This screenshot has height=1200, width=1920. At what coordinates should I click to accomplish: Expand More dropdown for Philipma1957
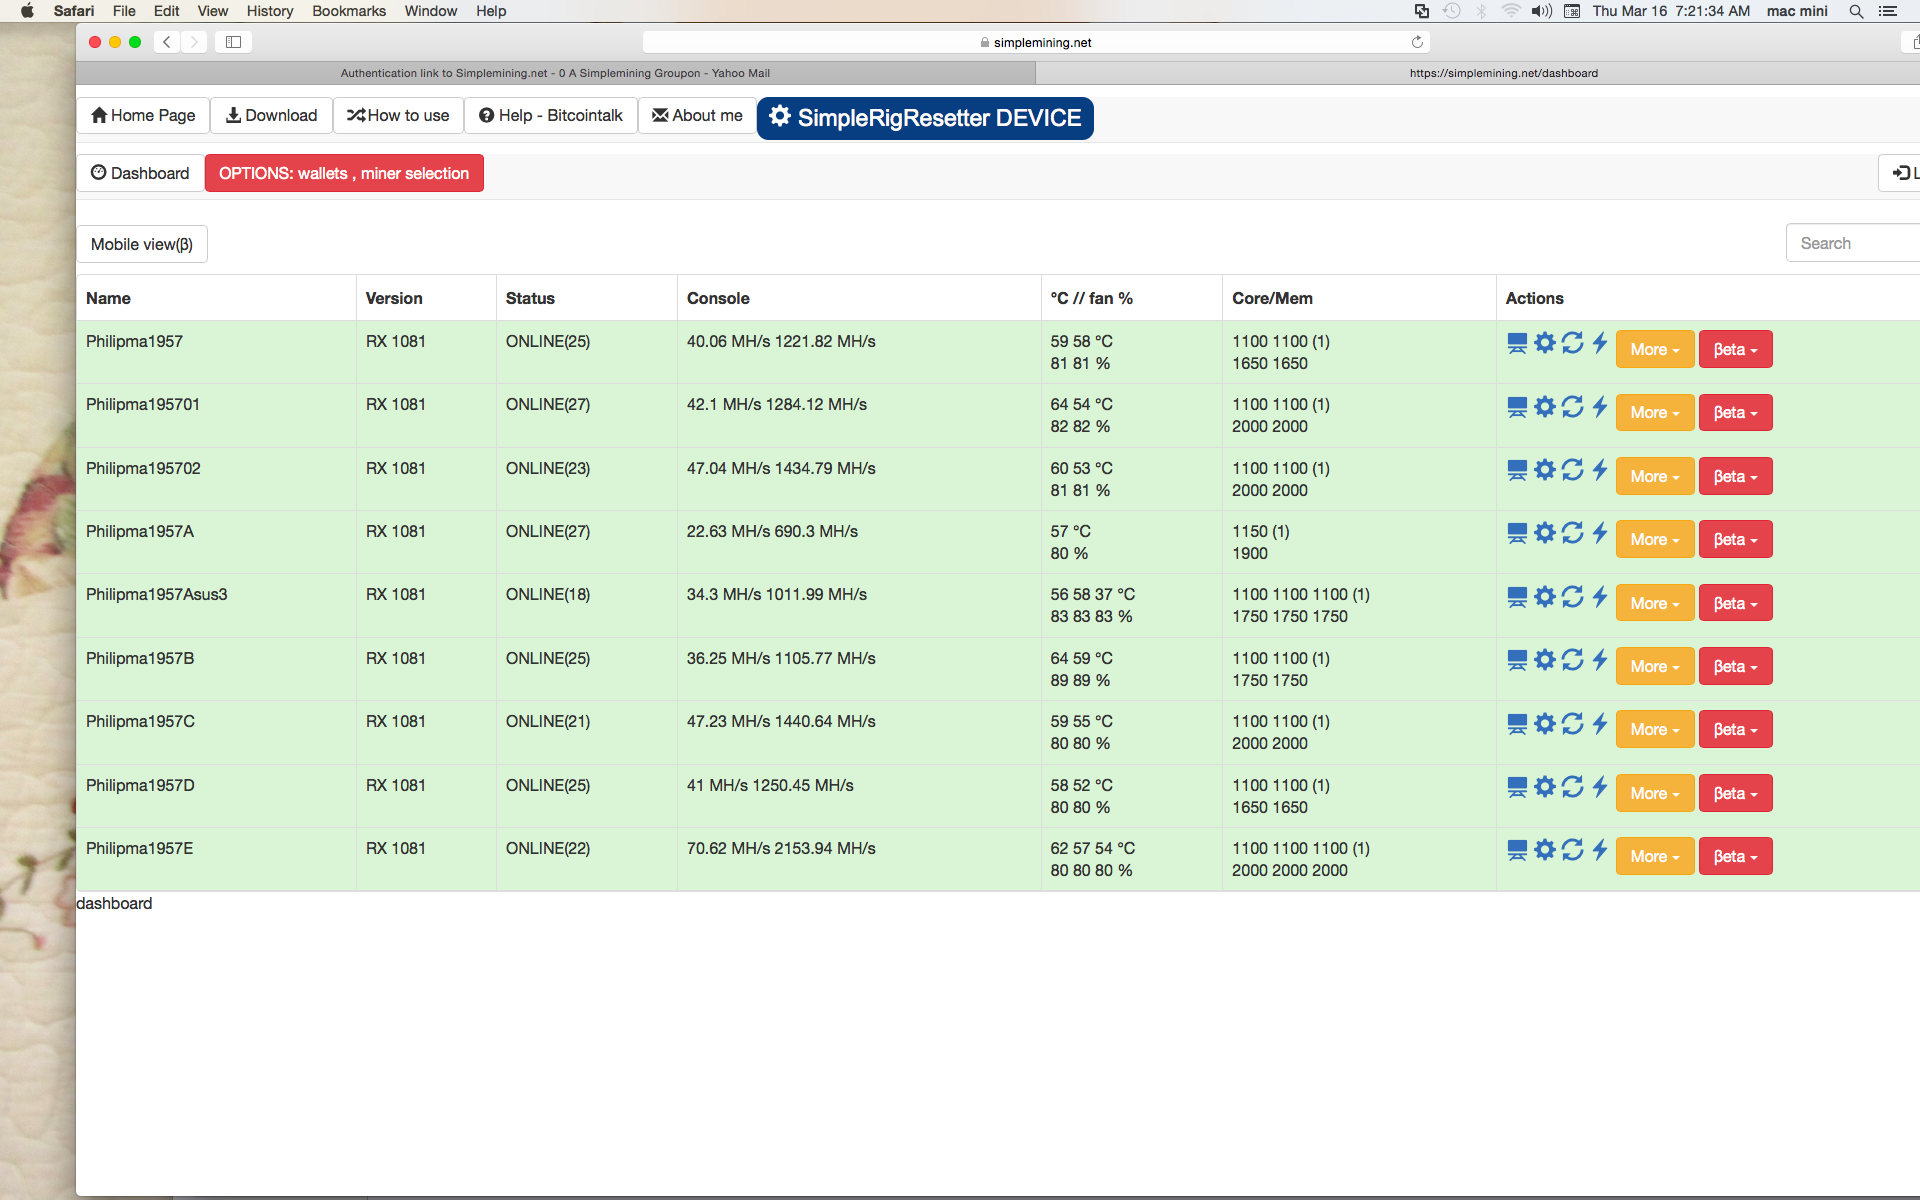pyautogui.click(x=1655, y=349)
